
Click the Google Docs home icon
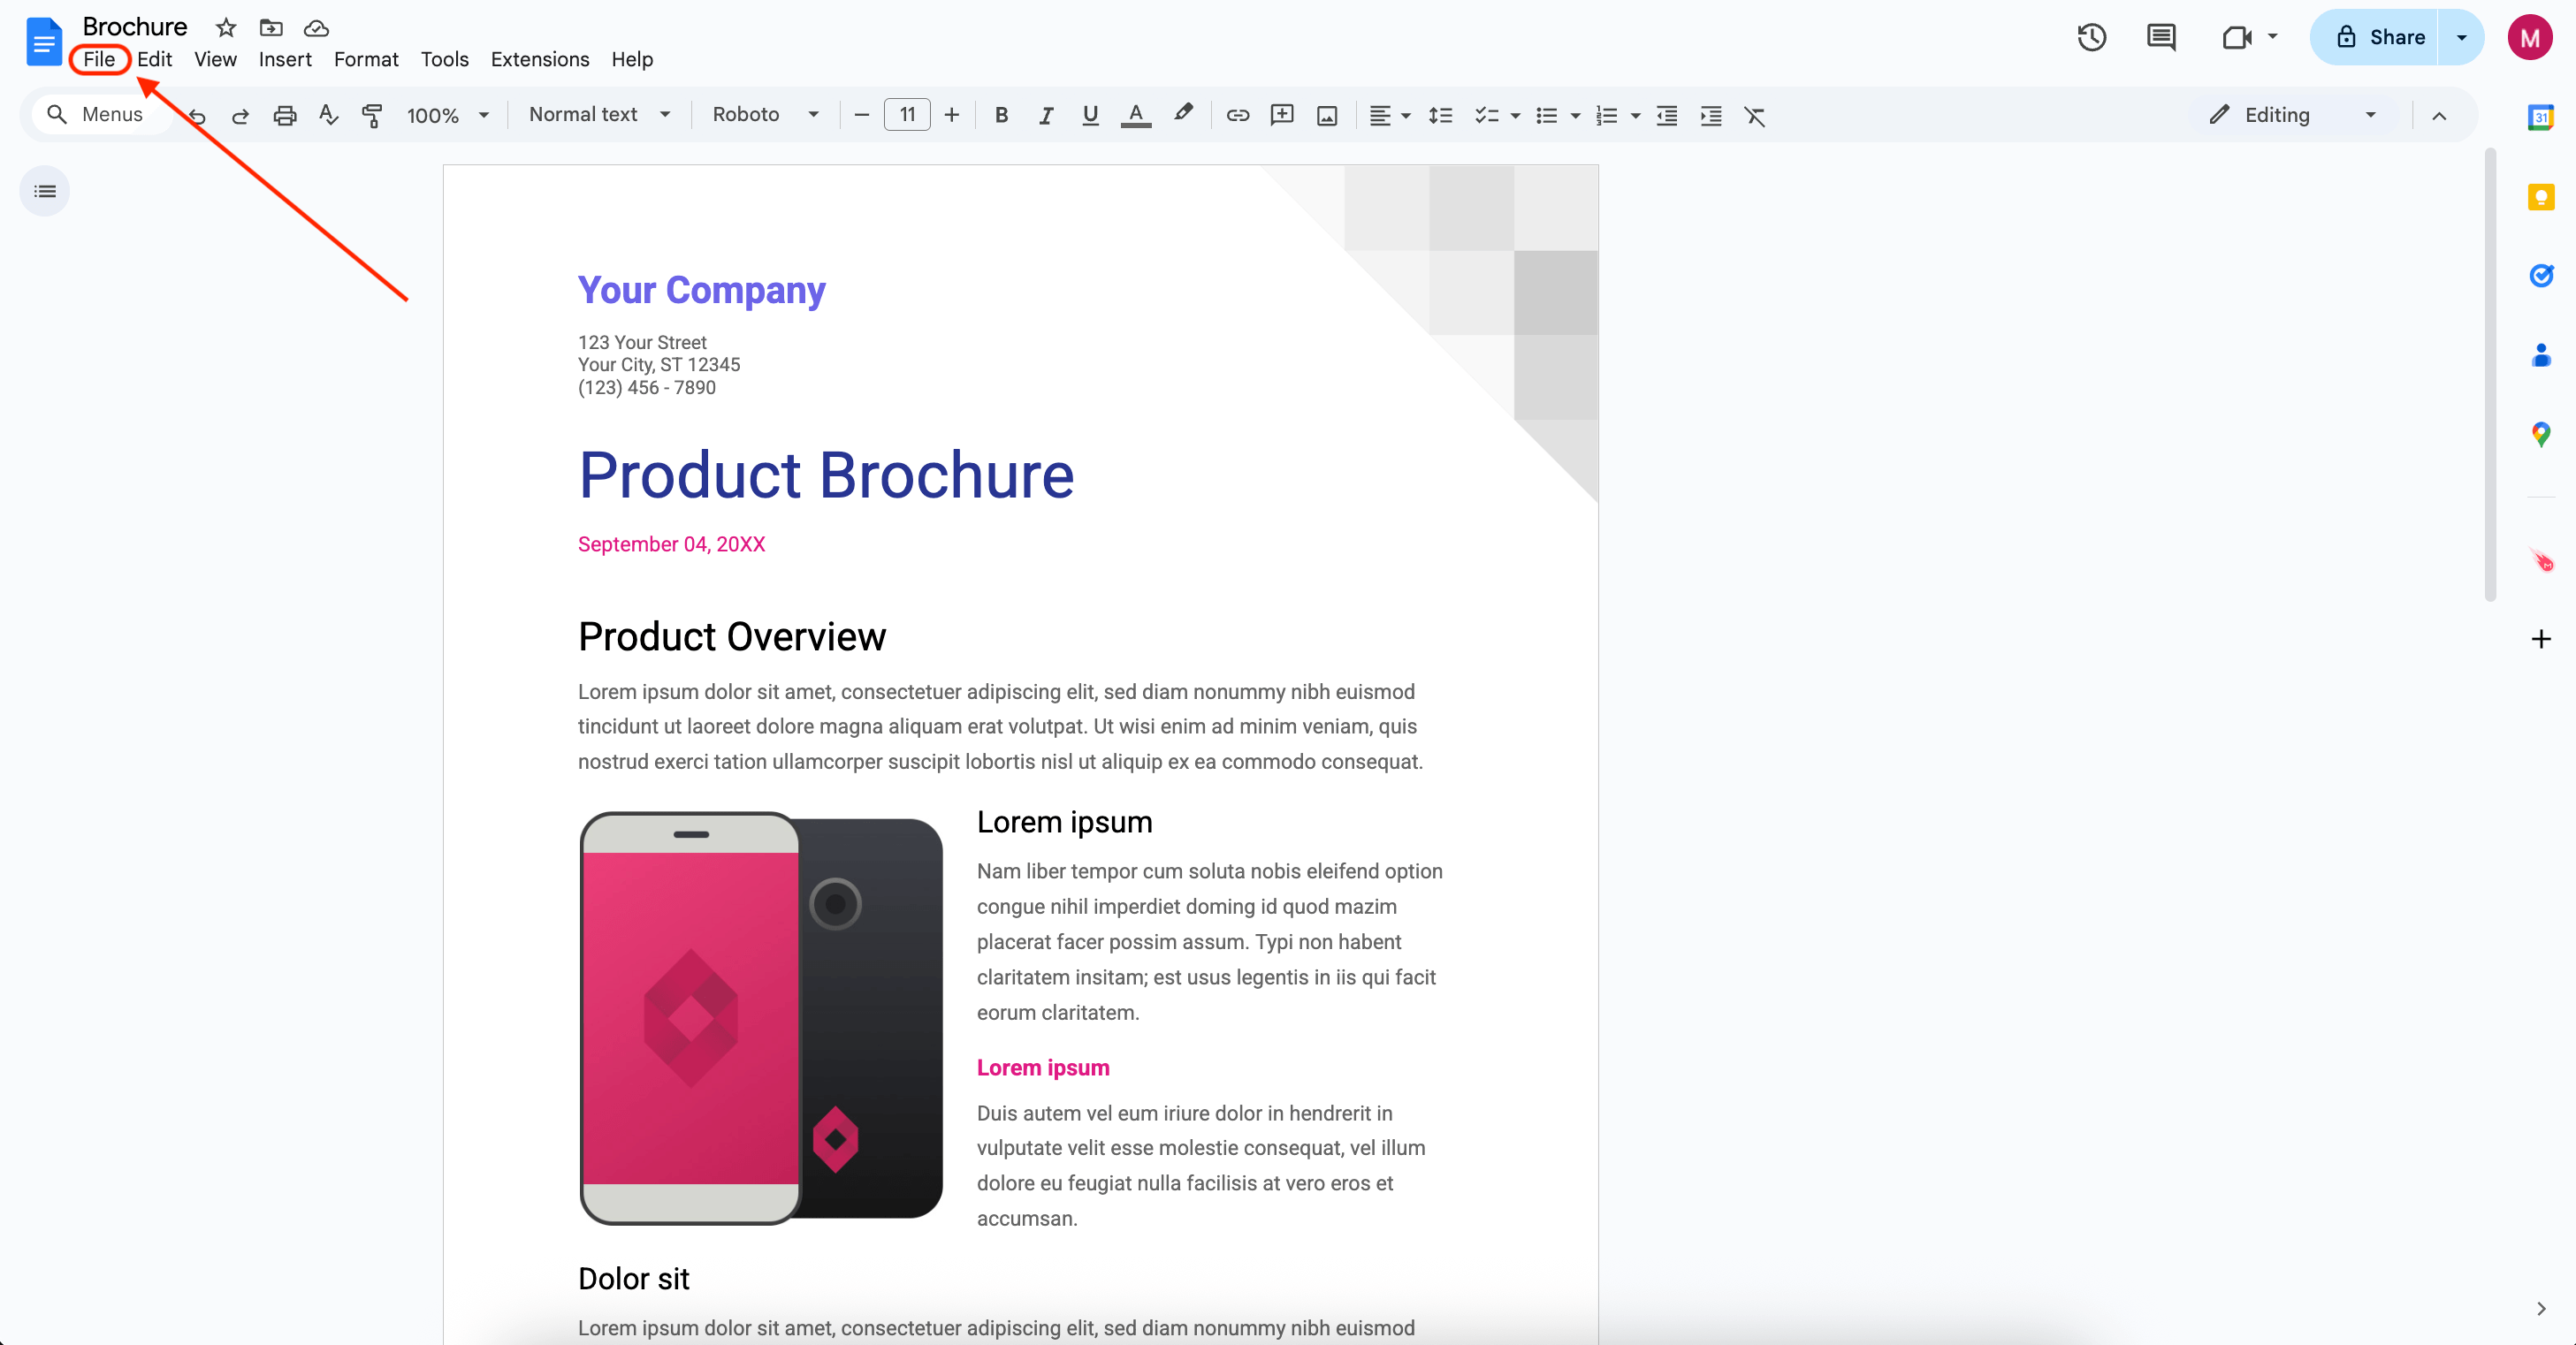point(43,42)
